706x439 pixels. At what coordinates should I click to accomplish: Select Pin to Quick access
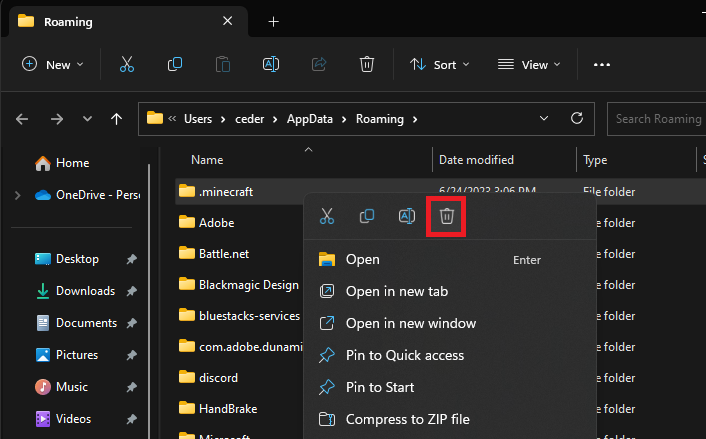point(404,355)
